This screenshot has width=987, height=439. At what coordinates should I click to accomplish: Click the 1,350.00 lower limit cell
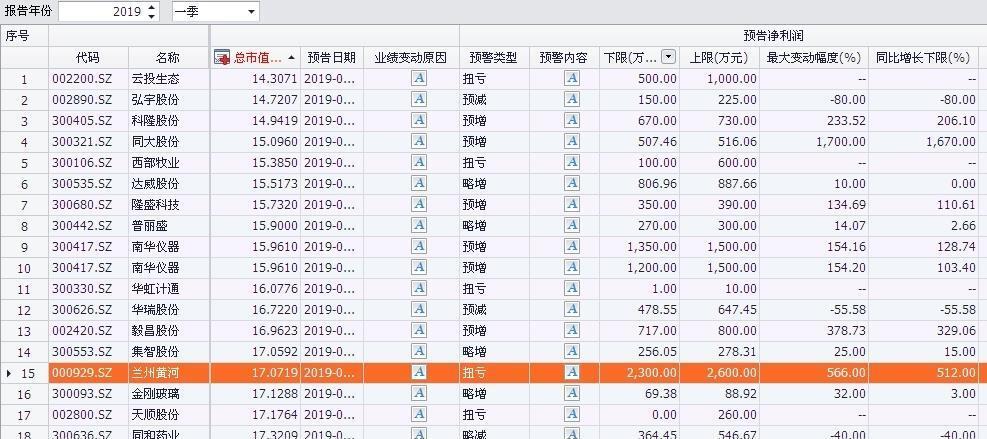pos(640,246)
